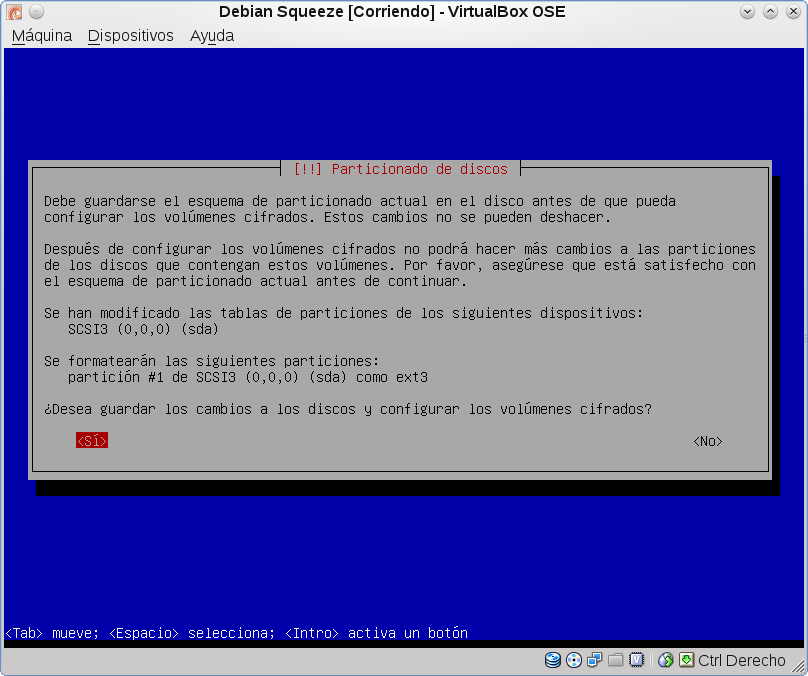The image size is (808, 676).
Task: Minimize the VirtualBox window
Action: [x=747, y=11]
